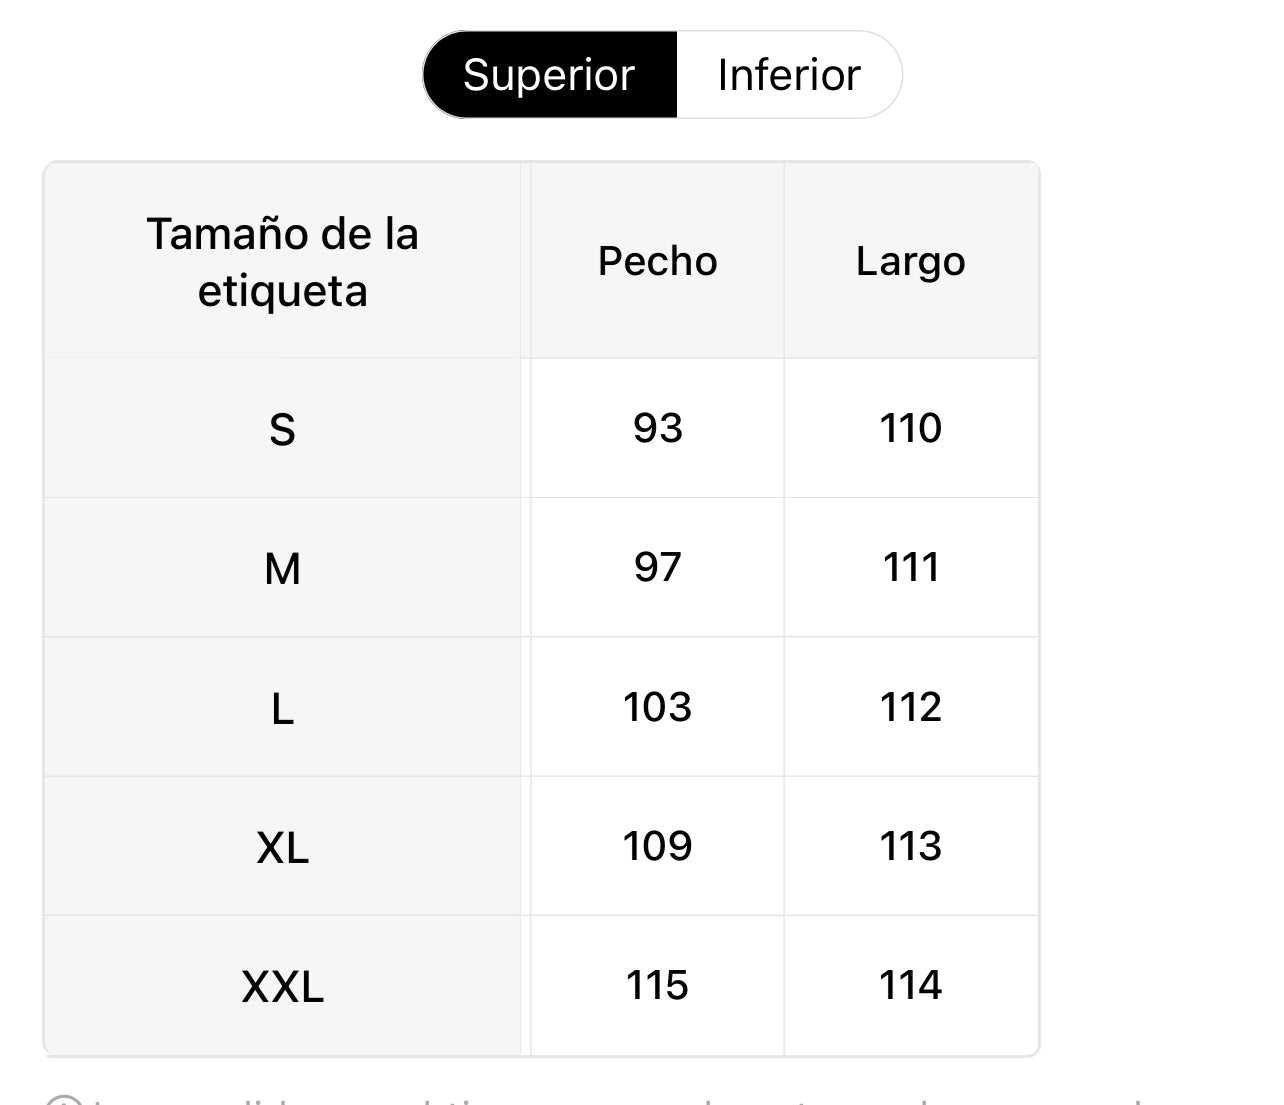Select the XXL size row label

click(x=283, y=986)
